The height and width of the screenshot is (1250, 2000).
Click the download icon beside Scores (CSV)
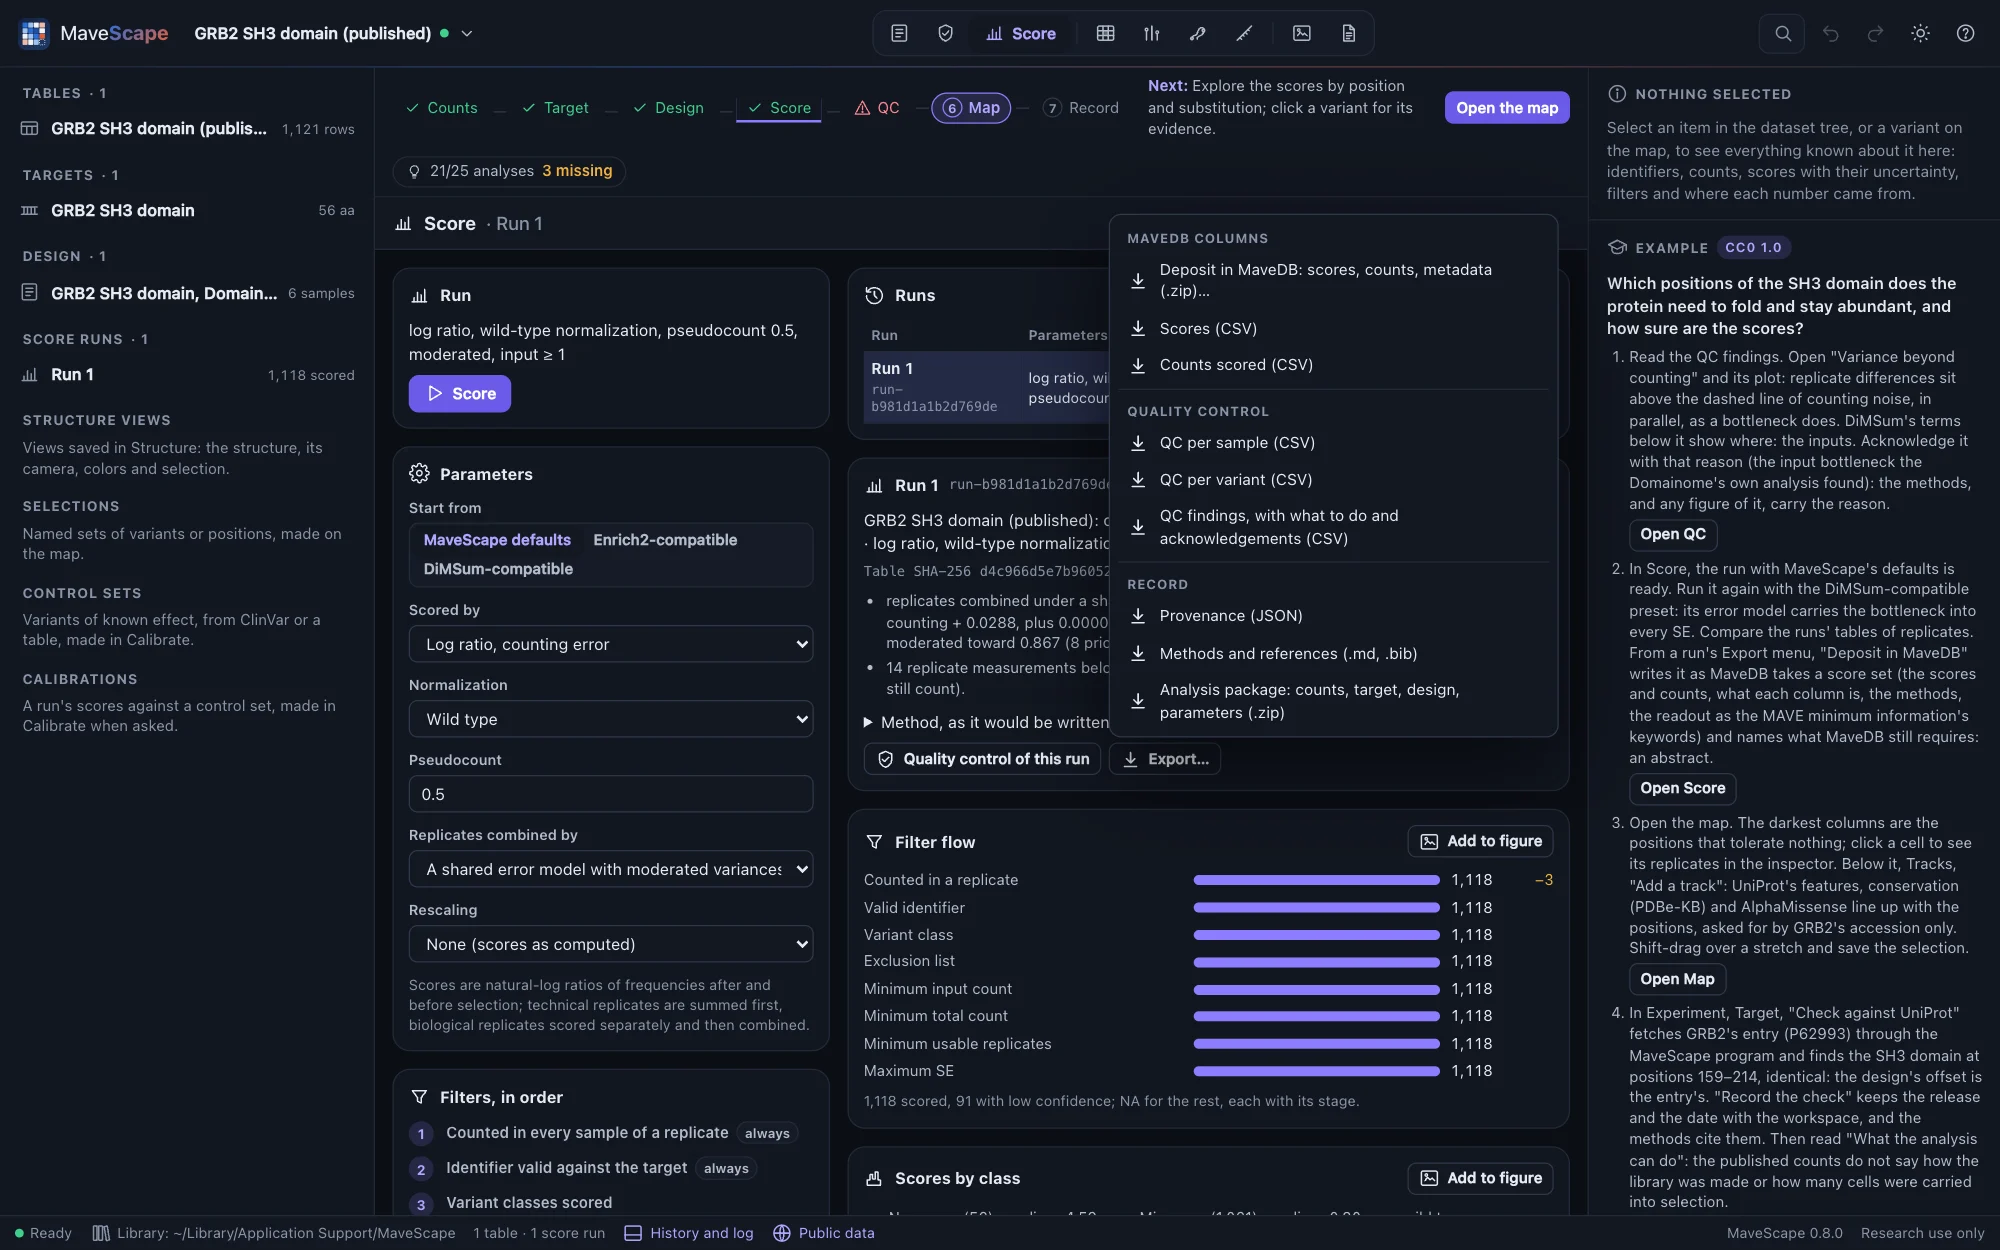point(1138,328)
